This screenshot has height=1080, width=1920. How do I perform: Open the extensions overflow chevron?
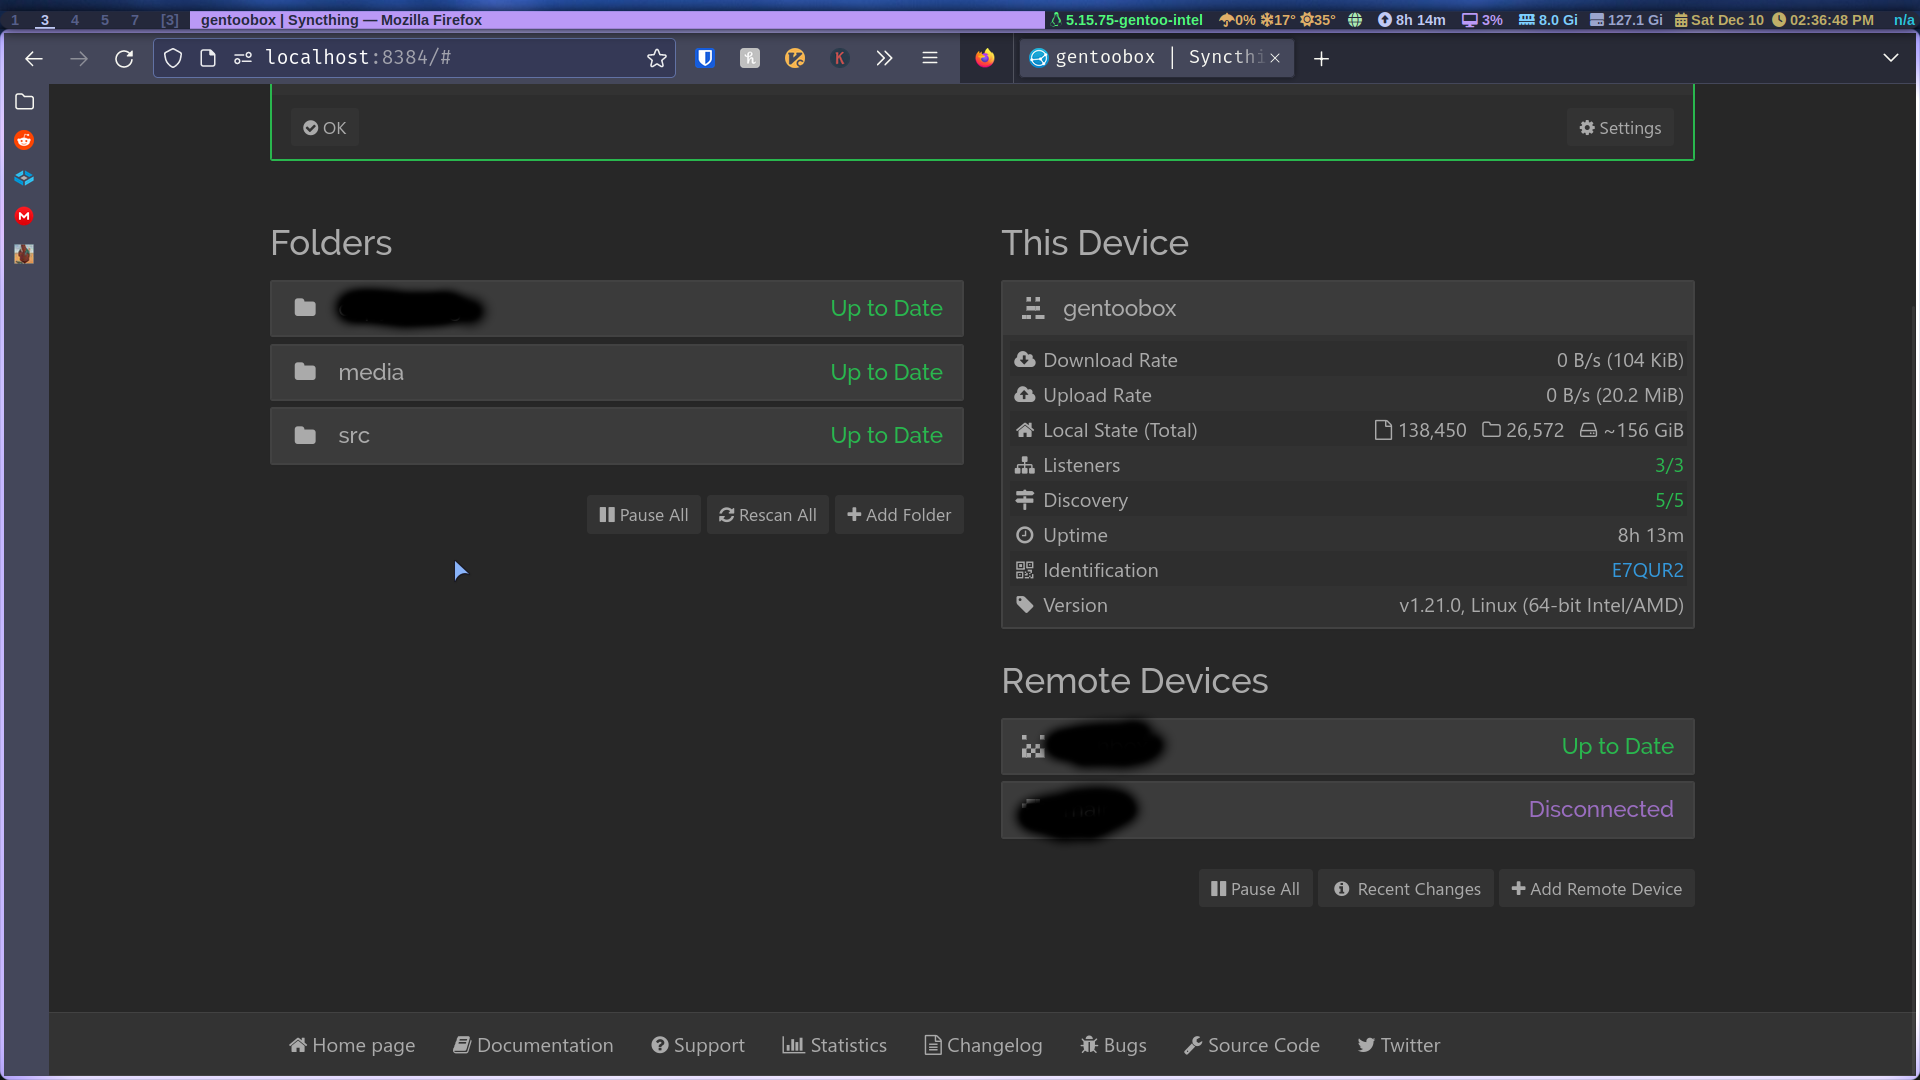pos(884,58)
